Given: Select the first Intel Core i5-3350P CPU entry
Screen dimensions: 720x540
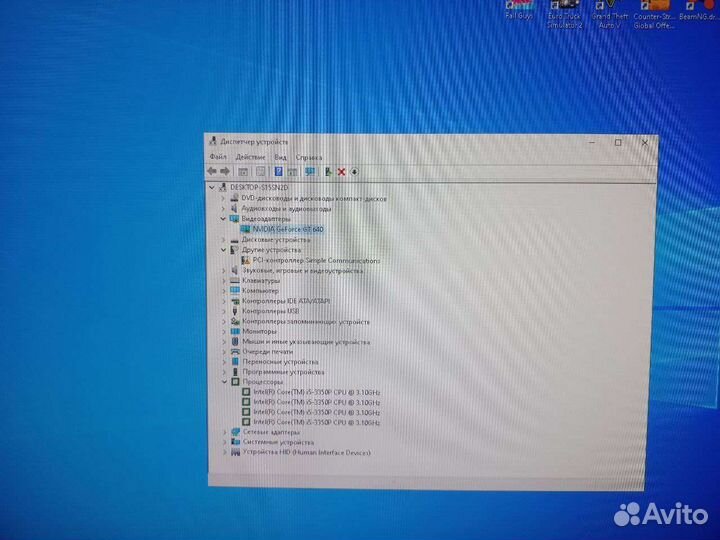Looking at the screenshot, I should pos(317,393).
